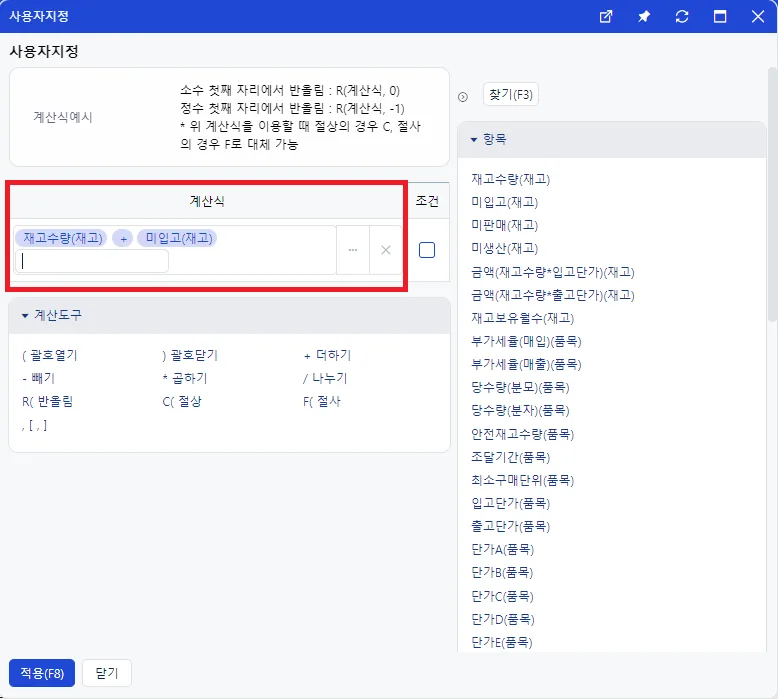Select 미판매(재고) from the item list
Image resolution: width=778 pixels, height=699 pixels.
pyautogui.click(x=505, y=225)
